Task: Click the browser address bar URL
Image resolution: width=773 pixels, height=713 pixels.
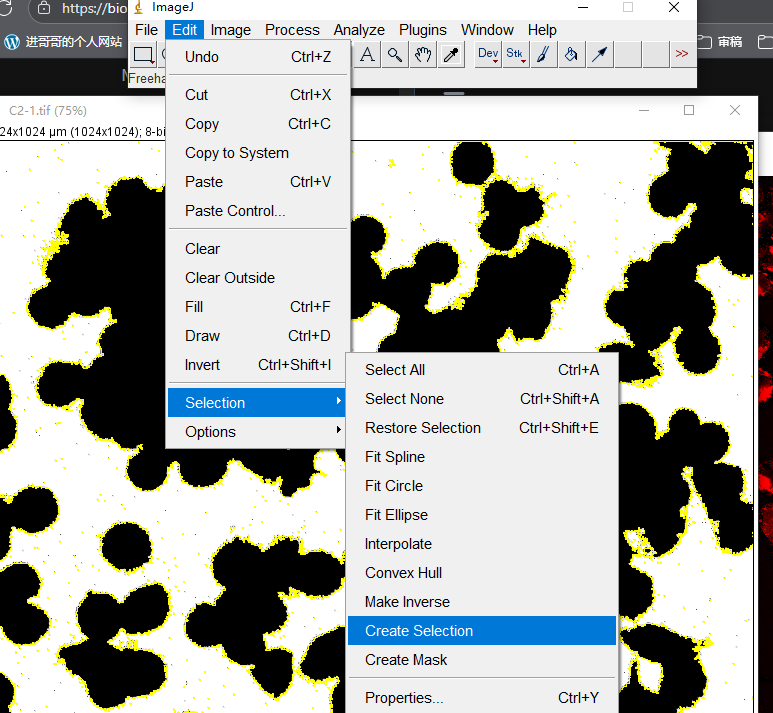Action: pyautogui.click(x=95, y=9)
